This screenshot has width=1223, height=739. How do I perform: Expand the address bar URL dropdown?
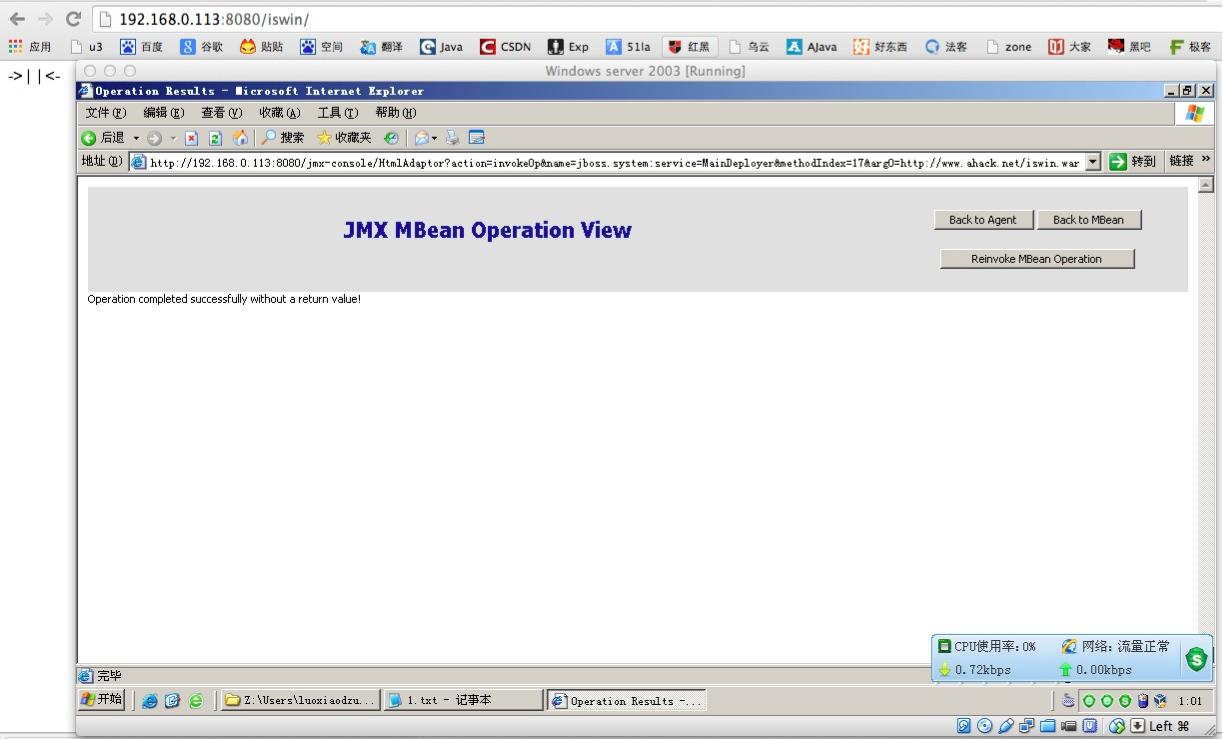pos(1093,162)
